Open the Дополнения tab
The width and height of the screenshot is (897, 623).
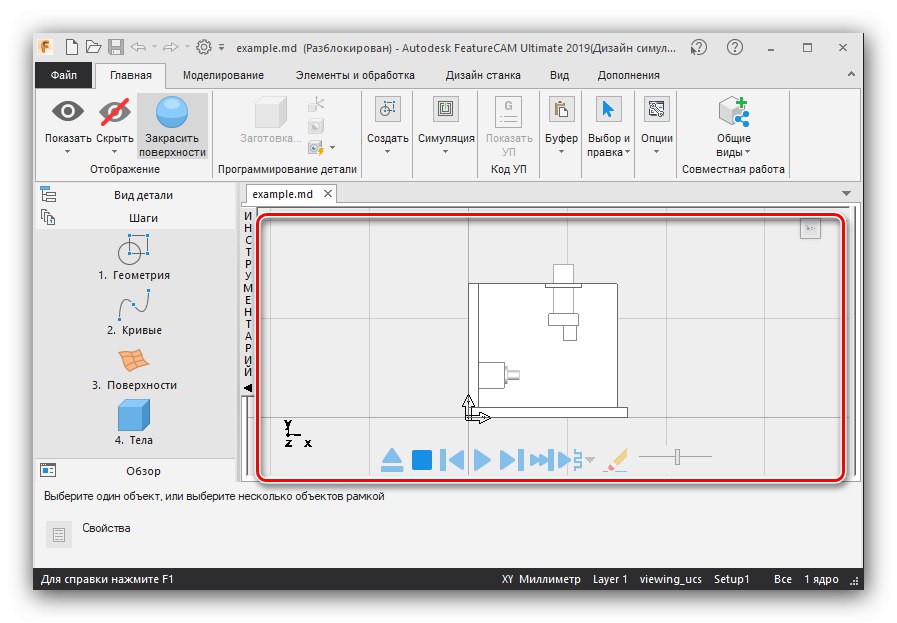628,75
